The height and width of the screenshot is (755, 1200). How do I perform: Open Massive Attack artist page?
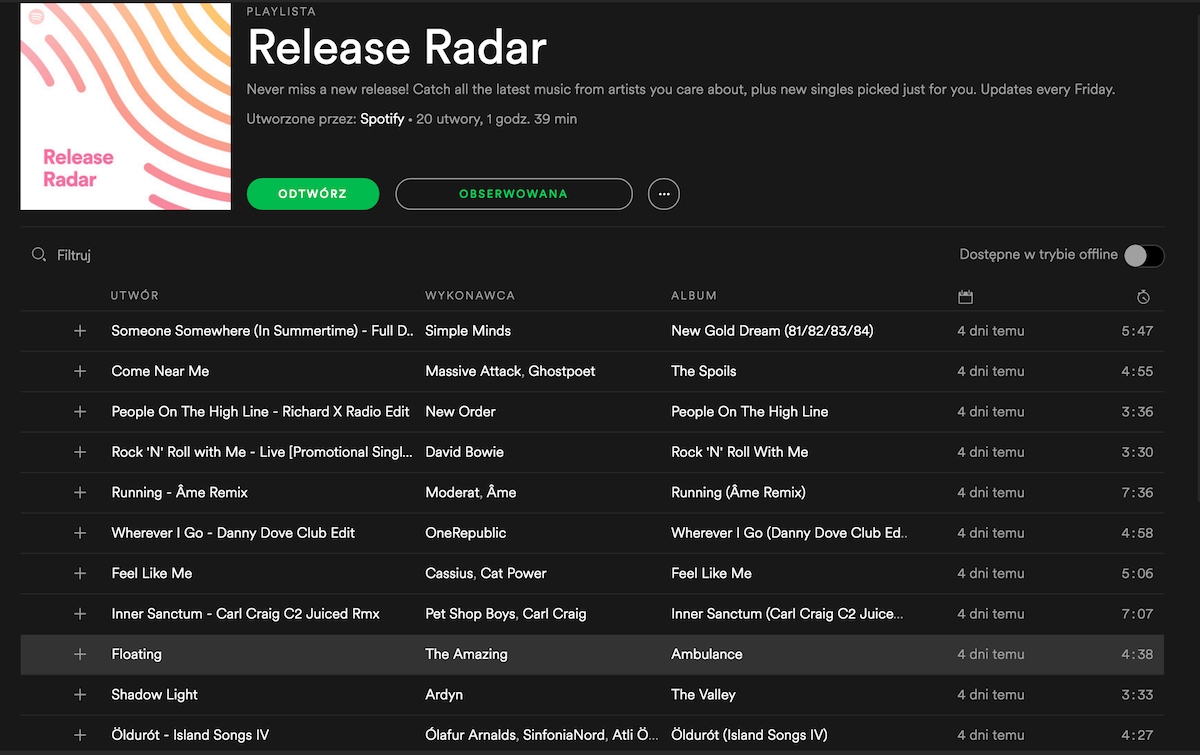tap(473, 371)
